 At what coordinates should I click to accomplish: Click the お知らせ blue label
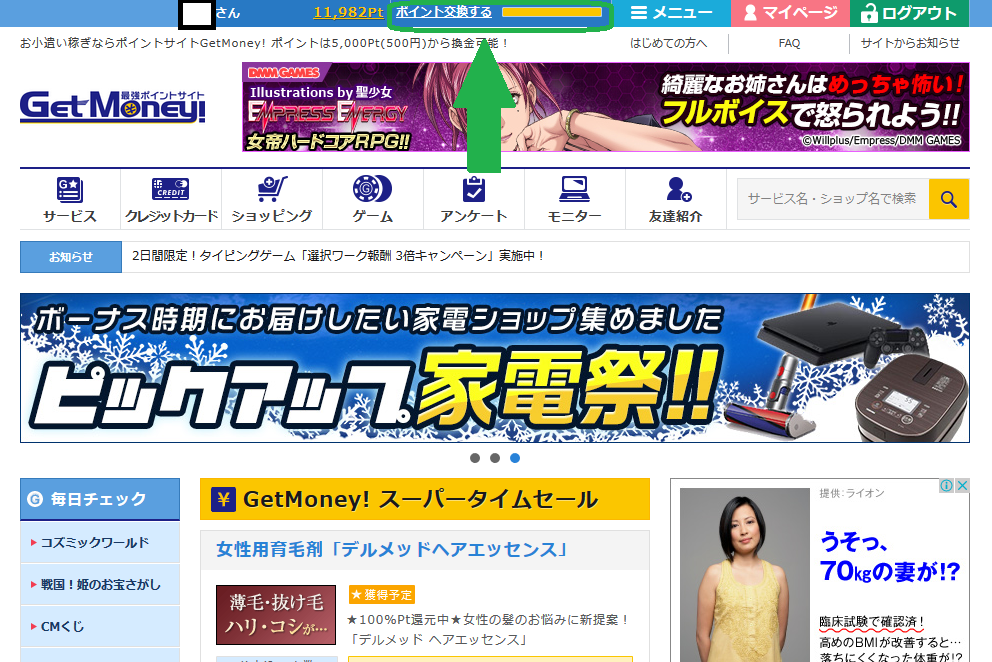(70, 258)
